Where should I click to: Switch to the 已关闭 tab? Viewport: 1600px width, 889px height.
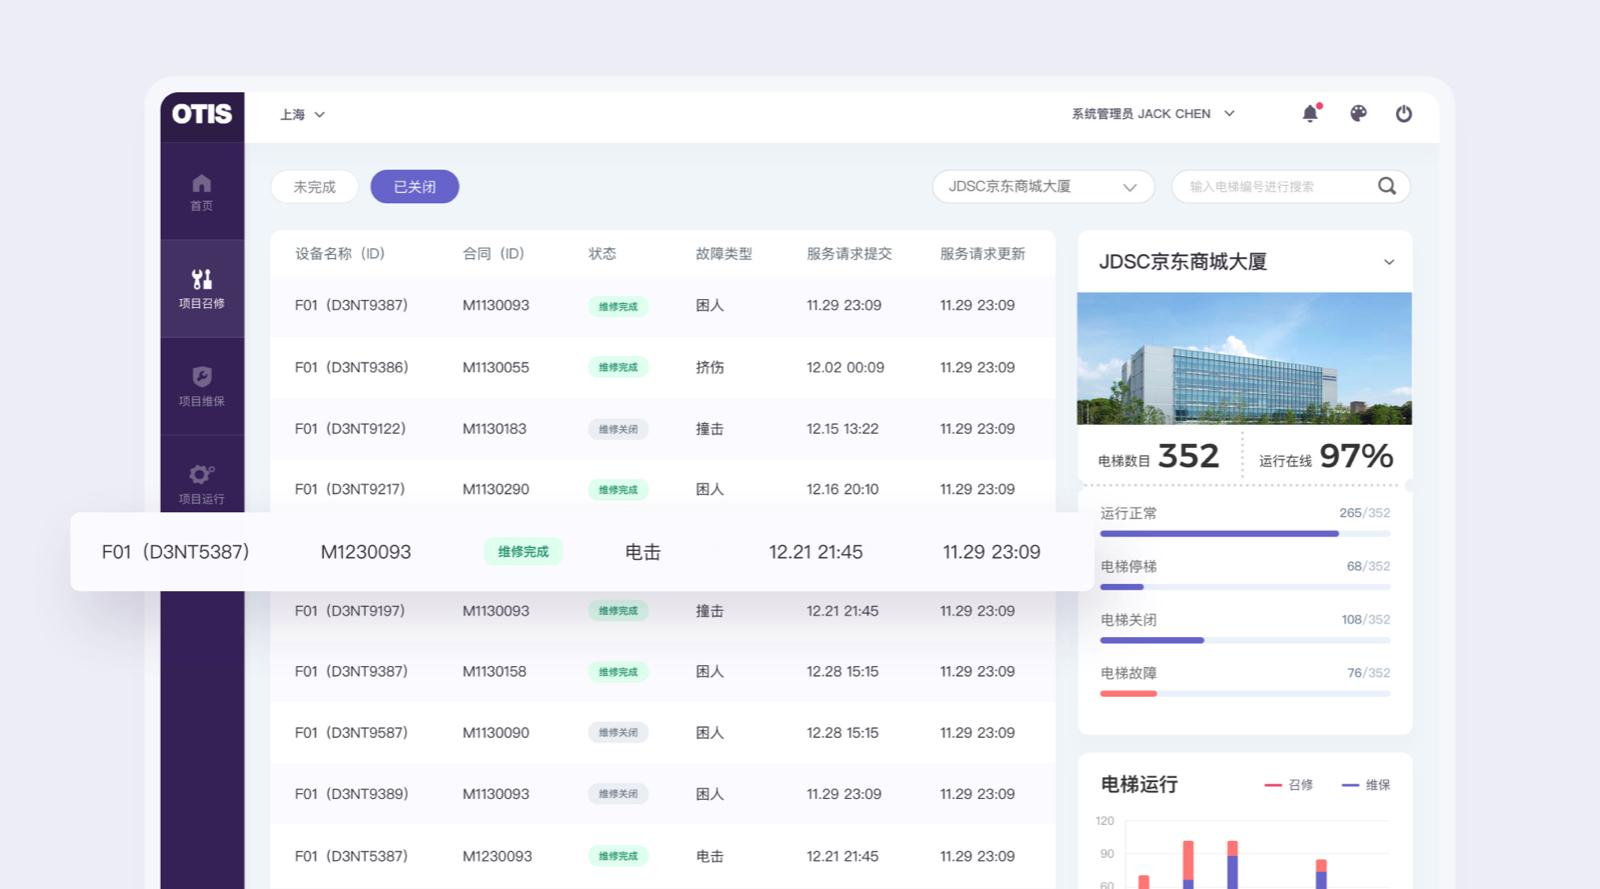coord(414,187)
